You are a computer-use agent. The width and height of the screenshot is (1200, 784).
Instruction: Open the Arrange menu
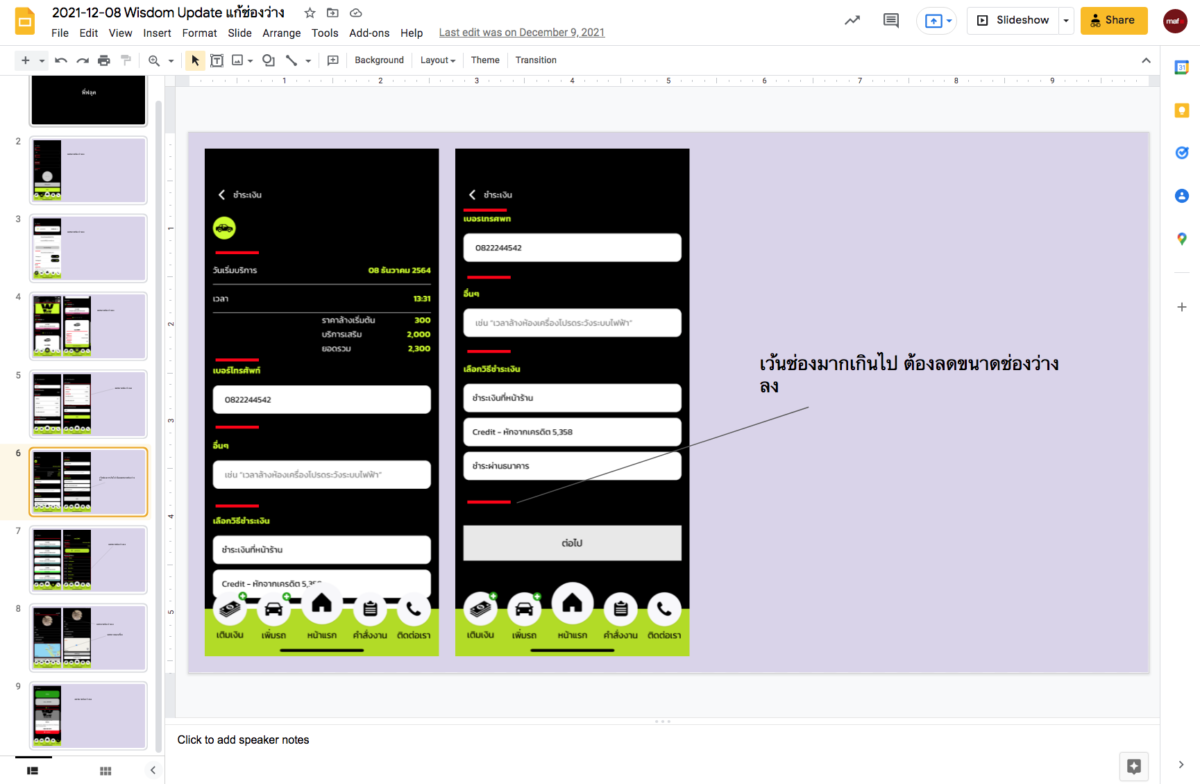coord(281,32)
